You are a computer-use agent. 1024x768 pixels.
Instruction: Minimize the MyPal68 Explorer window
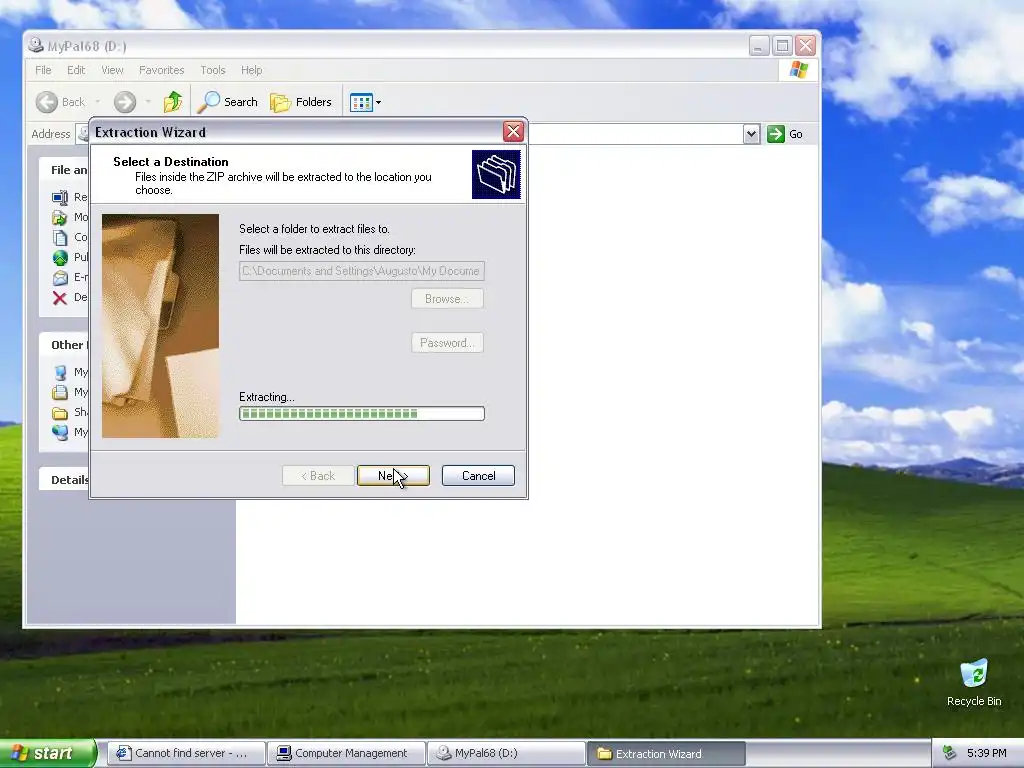(758, 46)
